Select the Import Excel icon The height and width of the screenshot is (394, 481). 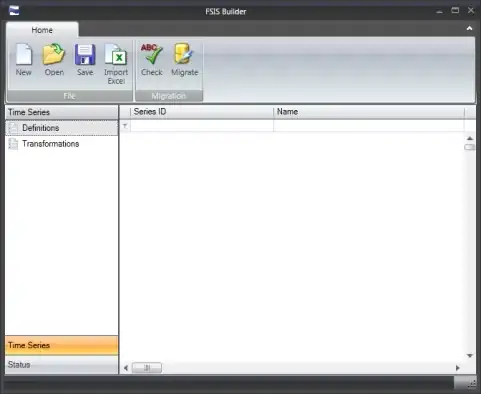click(115, 54)
